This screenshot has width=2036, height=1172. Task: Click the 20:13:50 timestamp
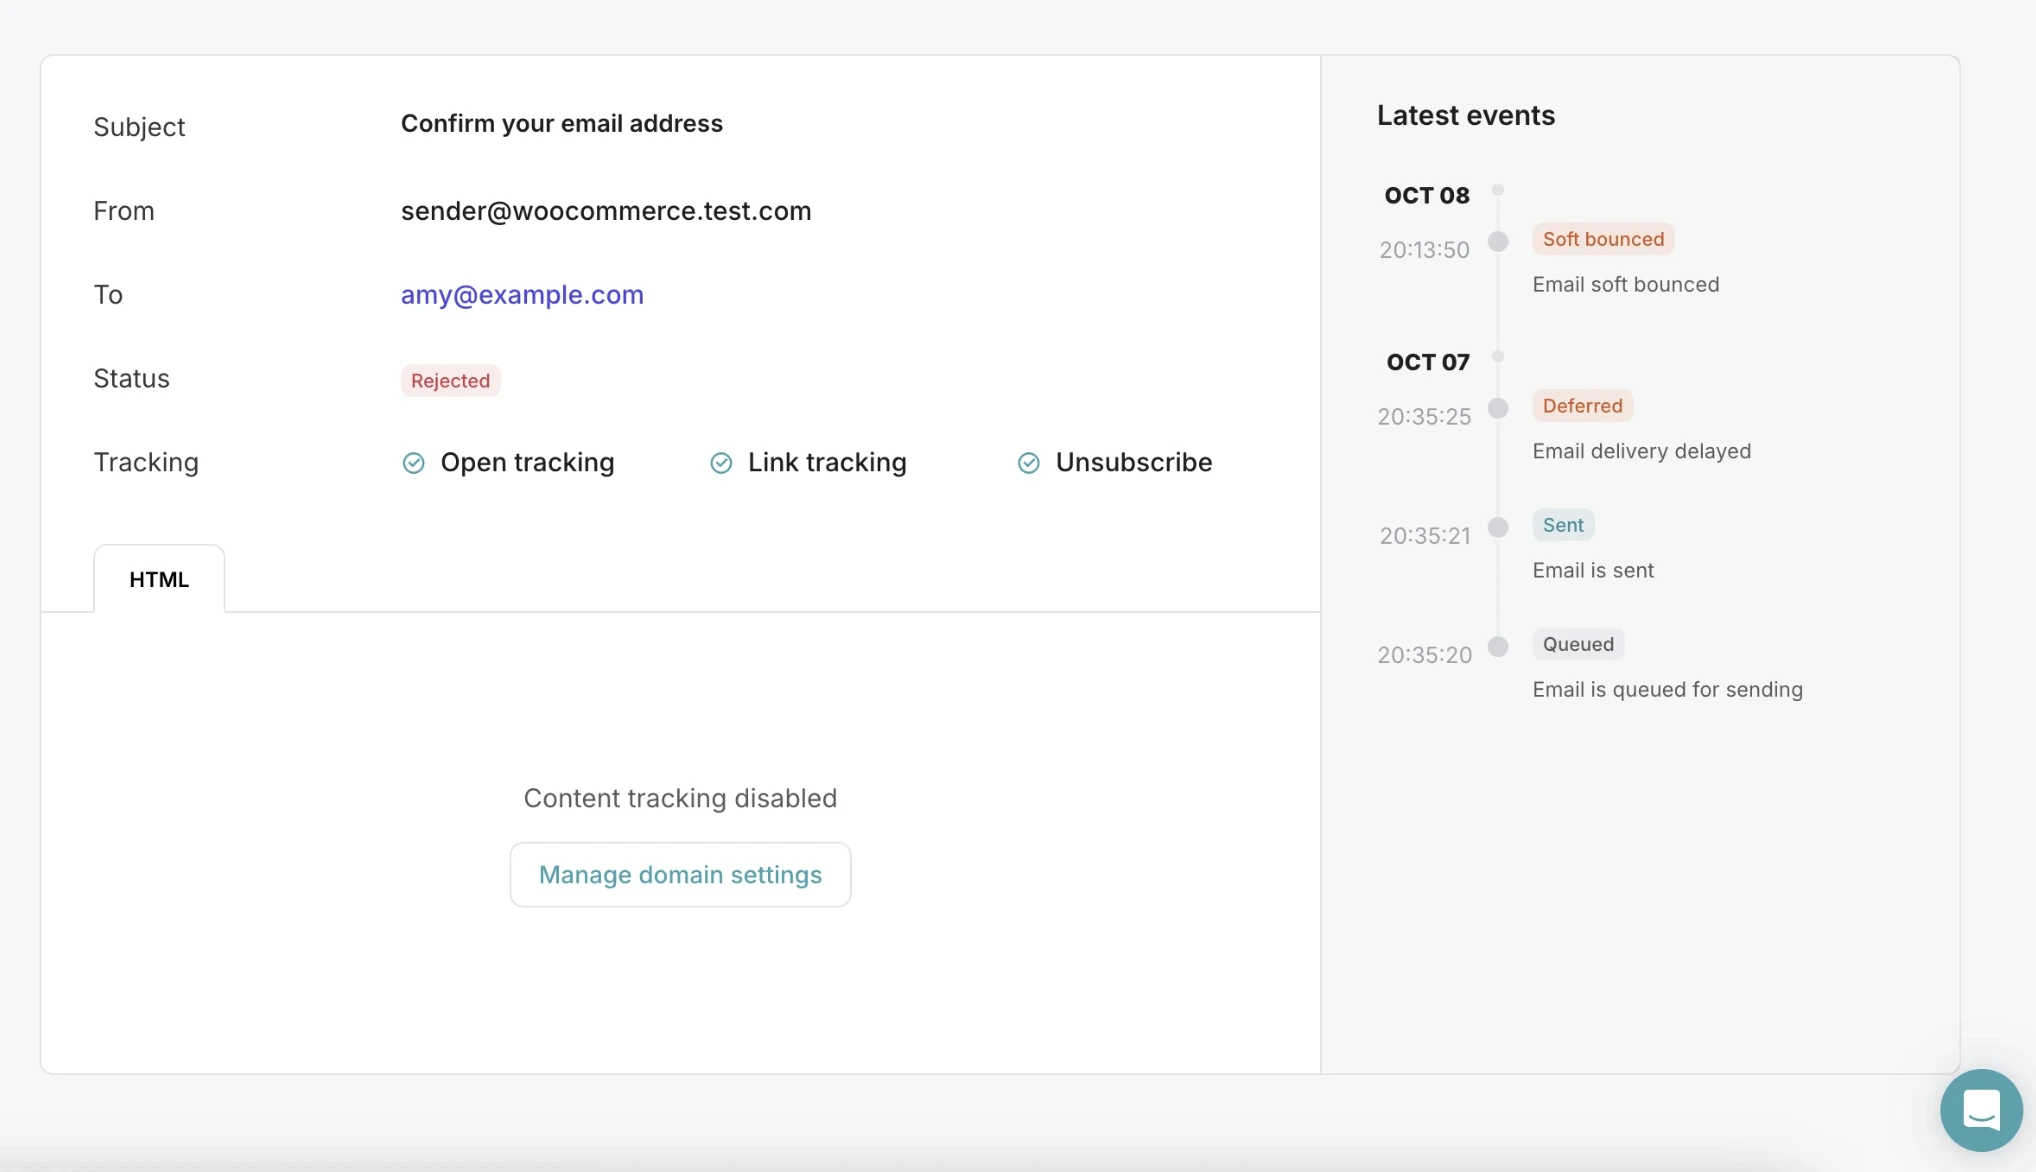pyautogui.click(x=1424, y=250)
